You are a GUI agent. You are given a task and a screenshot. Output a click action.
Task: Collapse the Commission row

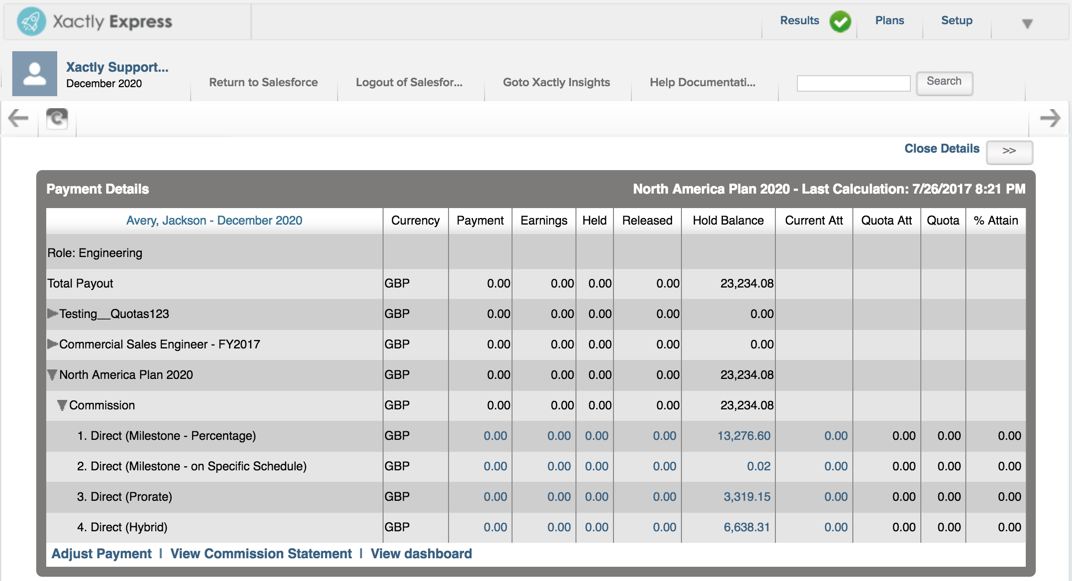[x=62, y=405]
